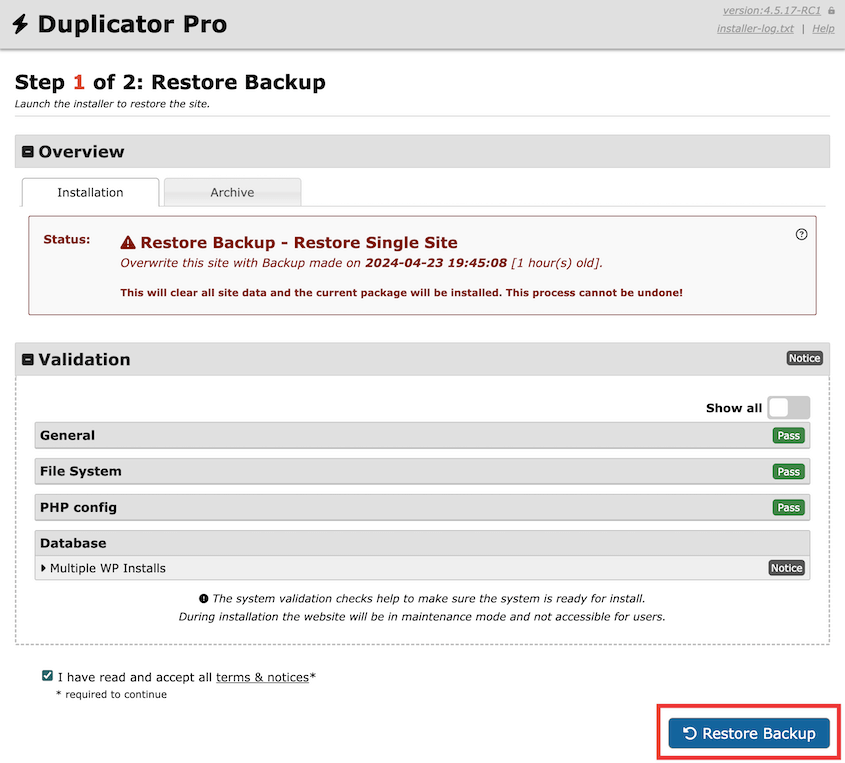This screenshot has height=763, width=845.
Task: Click the maintenance mode notice text
Action: (422, 616)
